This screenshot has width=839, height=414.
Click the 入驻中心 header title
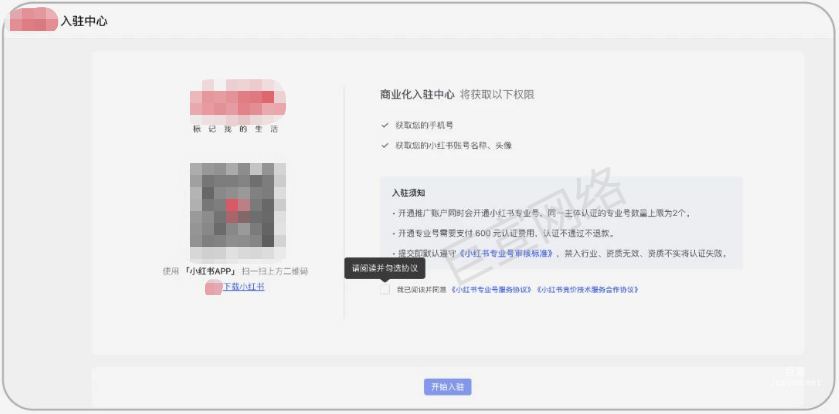(84, 21)
